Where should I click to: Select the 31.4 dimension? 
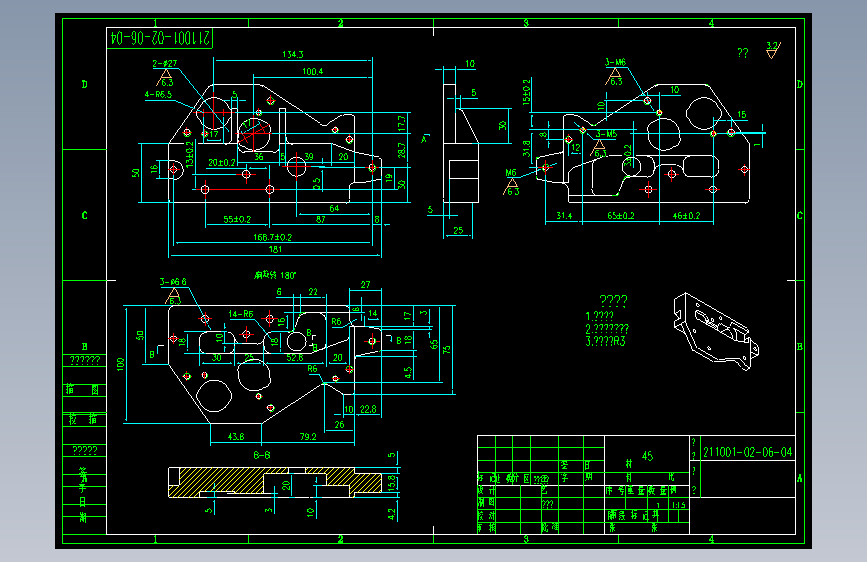564,216
